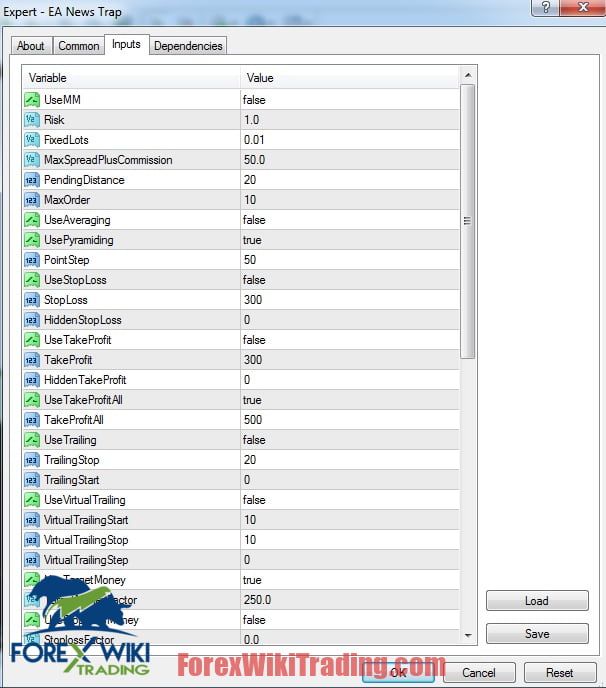The width and height of the screenshot is (606, 688).
Task: Click the HiddenStopLoss variable name
Action: [83, 320]
